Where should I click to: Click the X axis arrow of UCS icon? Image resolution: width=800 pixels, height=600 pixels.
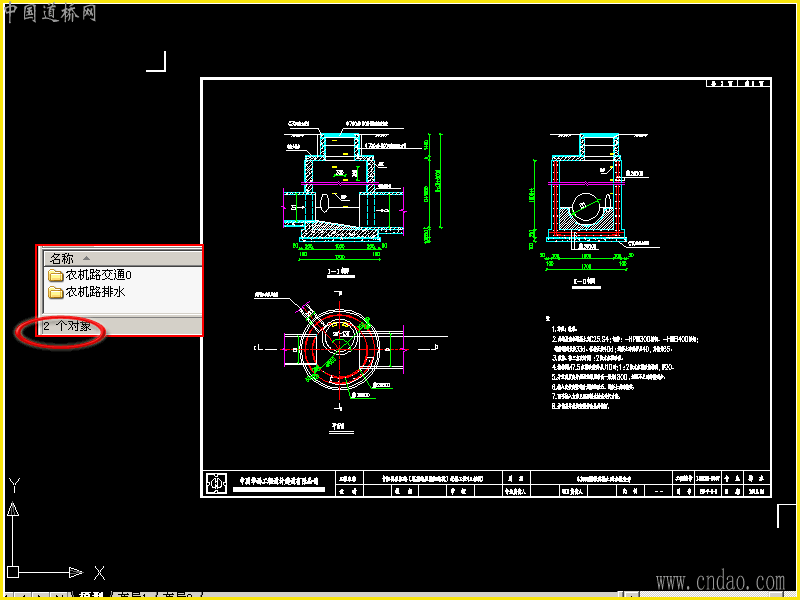coord(76,572)
